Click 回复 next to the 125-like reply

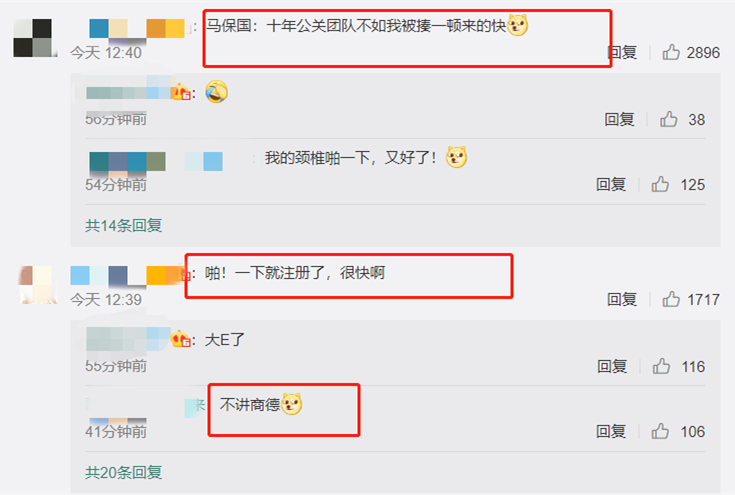pos(611,184)
